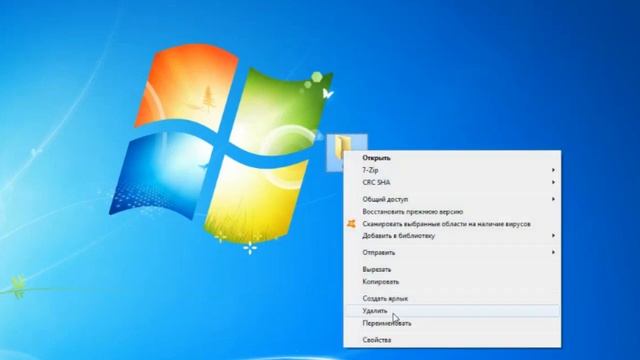Expand the CRC SHA submenu arrow
This screenshot has height=360, width=640.
[x=553, y=182]
